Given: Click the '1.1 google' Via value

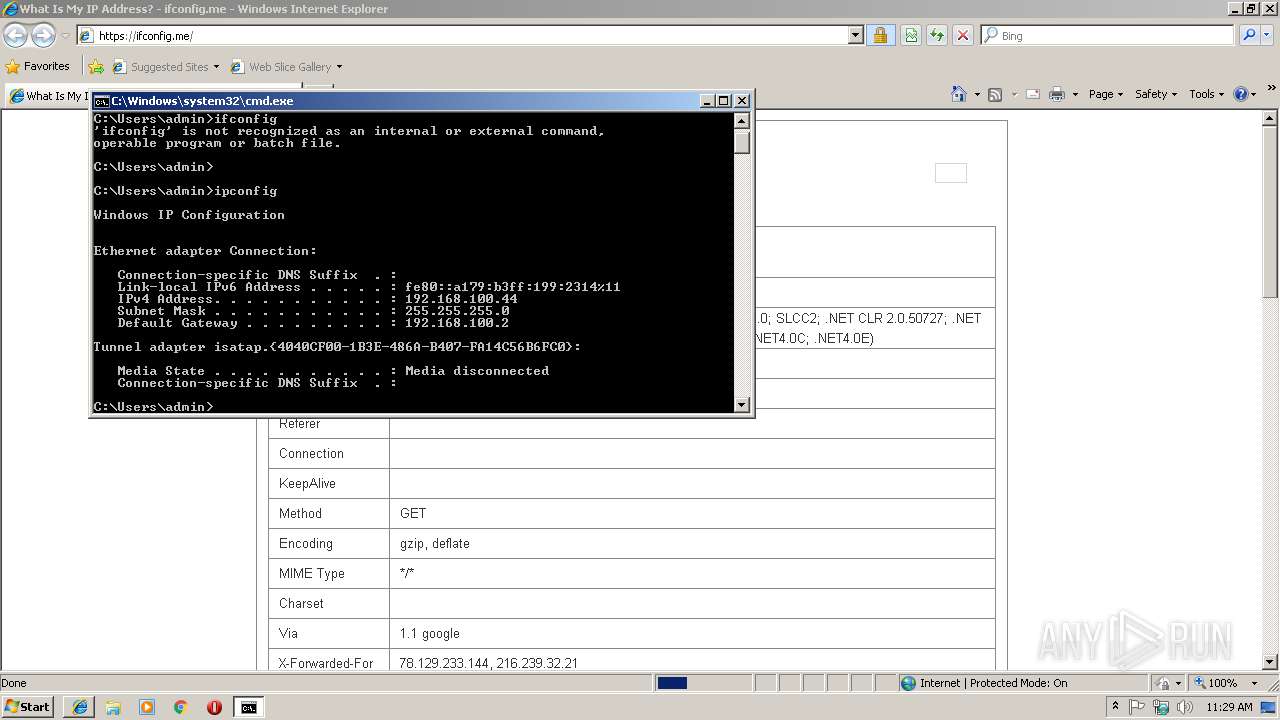Looking at the screenshot, I should coord(430,633).
